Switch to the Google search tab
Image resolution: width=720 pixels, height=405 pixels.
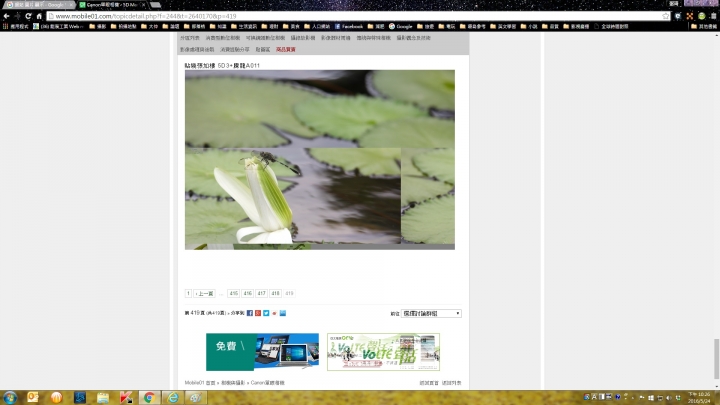click(x=38, y=5)
